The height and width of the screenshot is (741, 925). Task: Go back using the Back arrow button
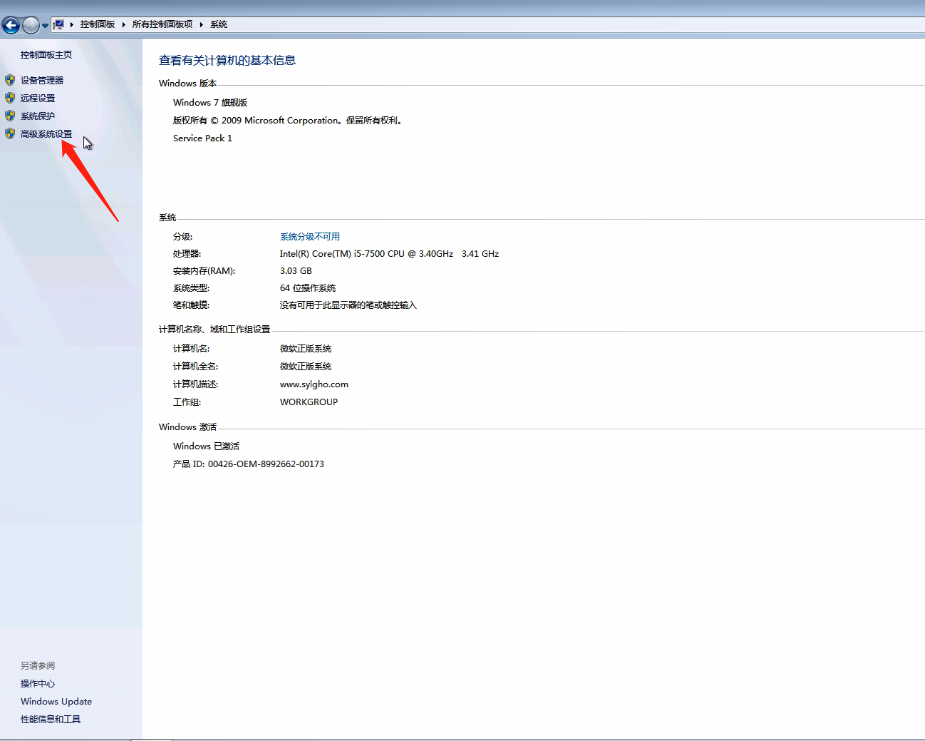(11, 25)
